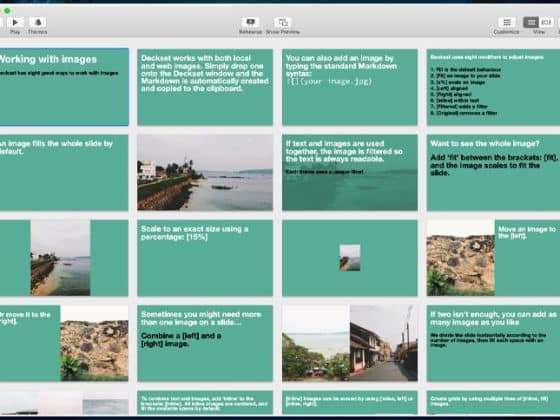Select slide 'Move an image to the [left]'

pyautogui.click(x=493, y=258)
